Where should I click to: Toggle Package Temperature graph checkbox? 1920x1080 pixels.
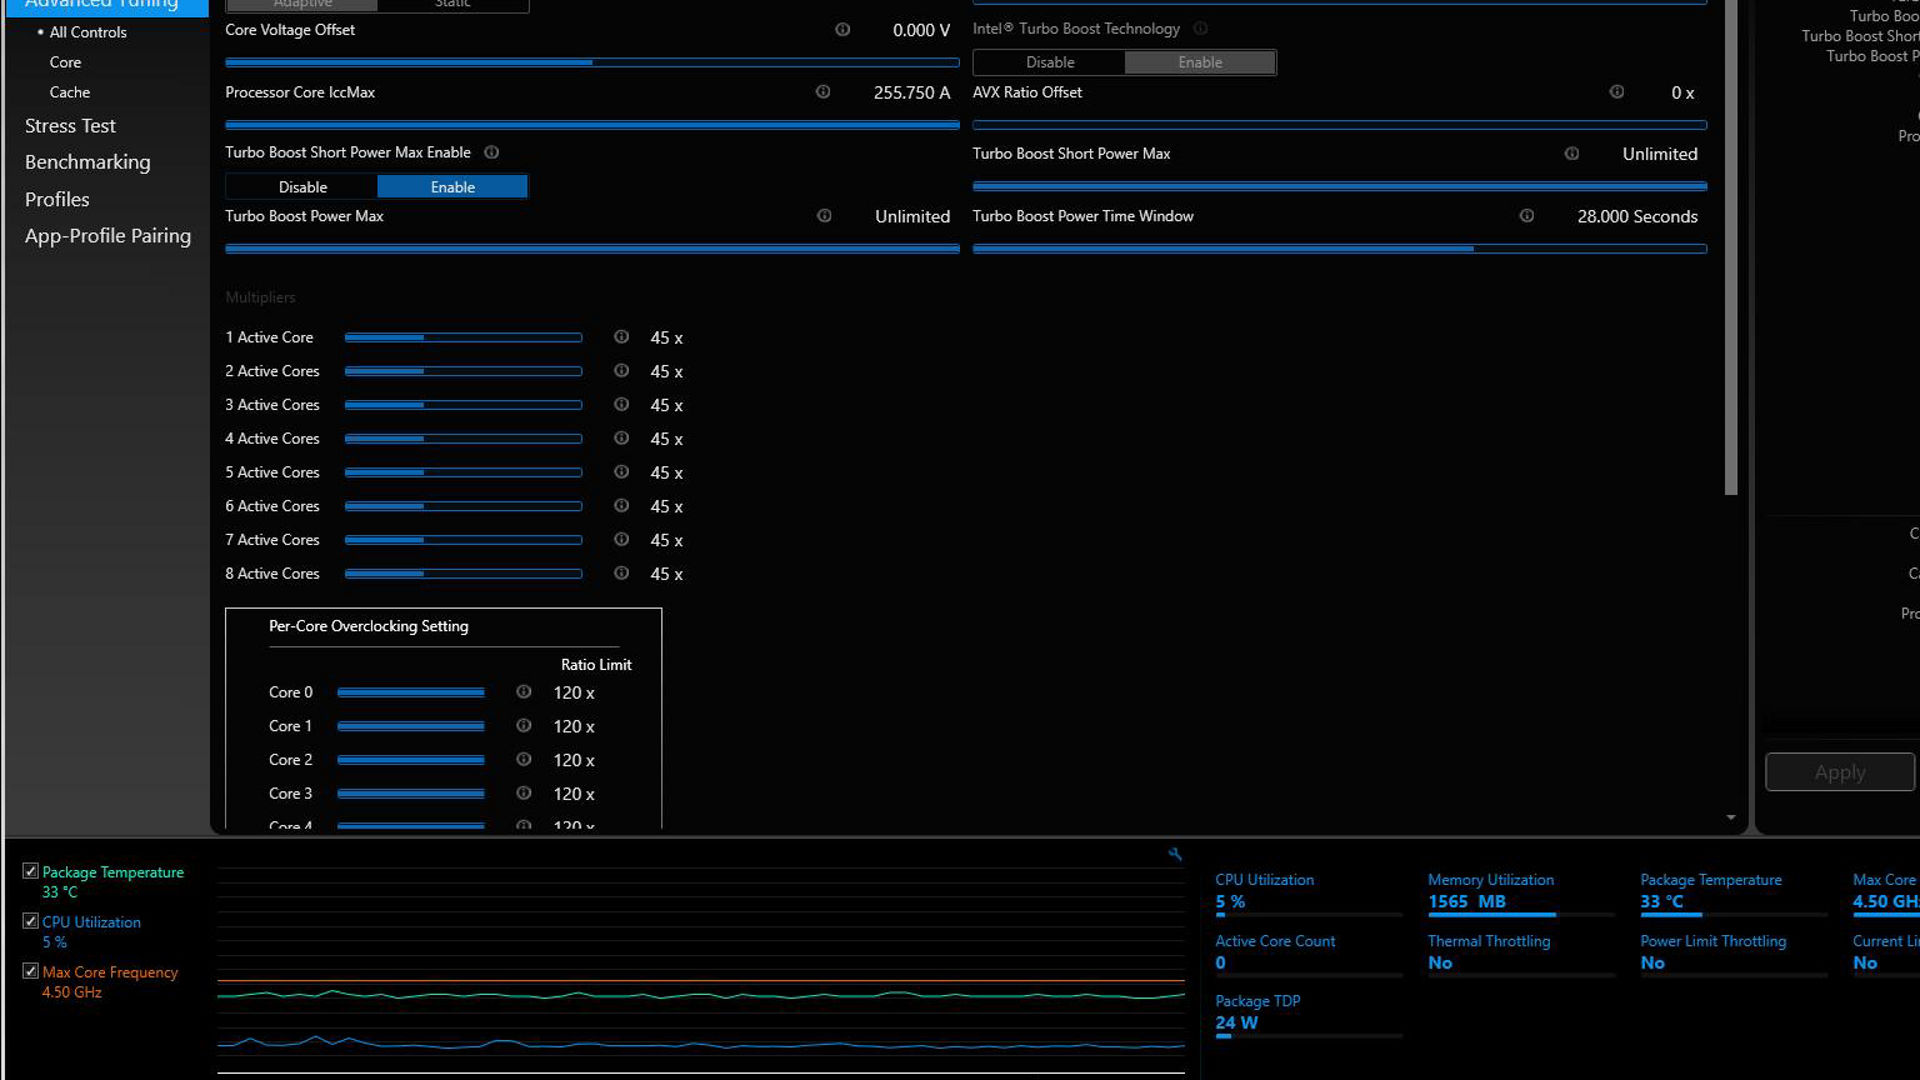click(31, 871)
